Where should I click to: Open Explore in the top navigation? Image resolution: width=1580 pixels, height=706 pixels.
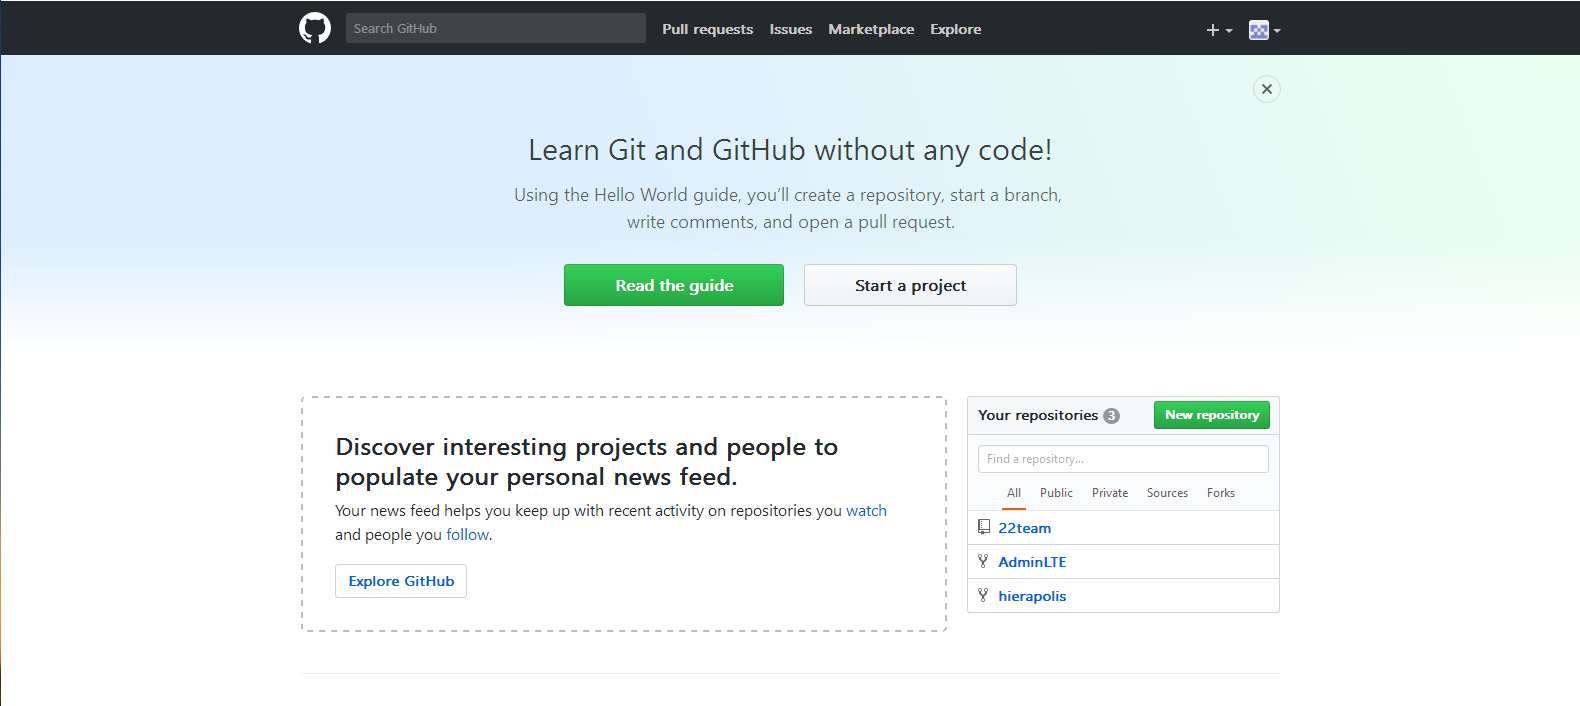(955, 29)
